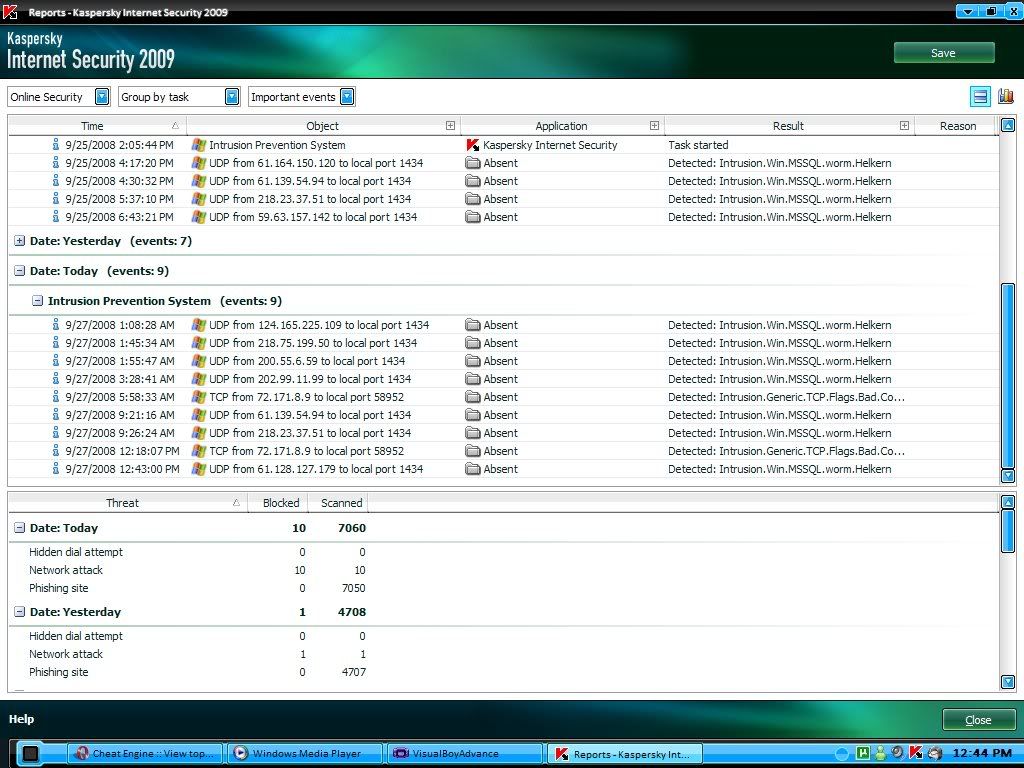Click the Kaspersky icon in the system tray

[916, 753]
